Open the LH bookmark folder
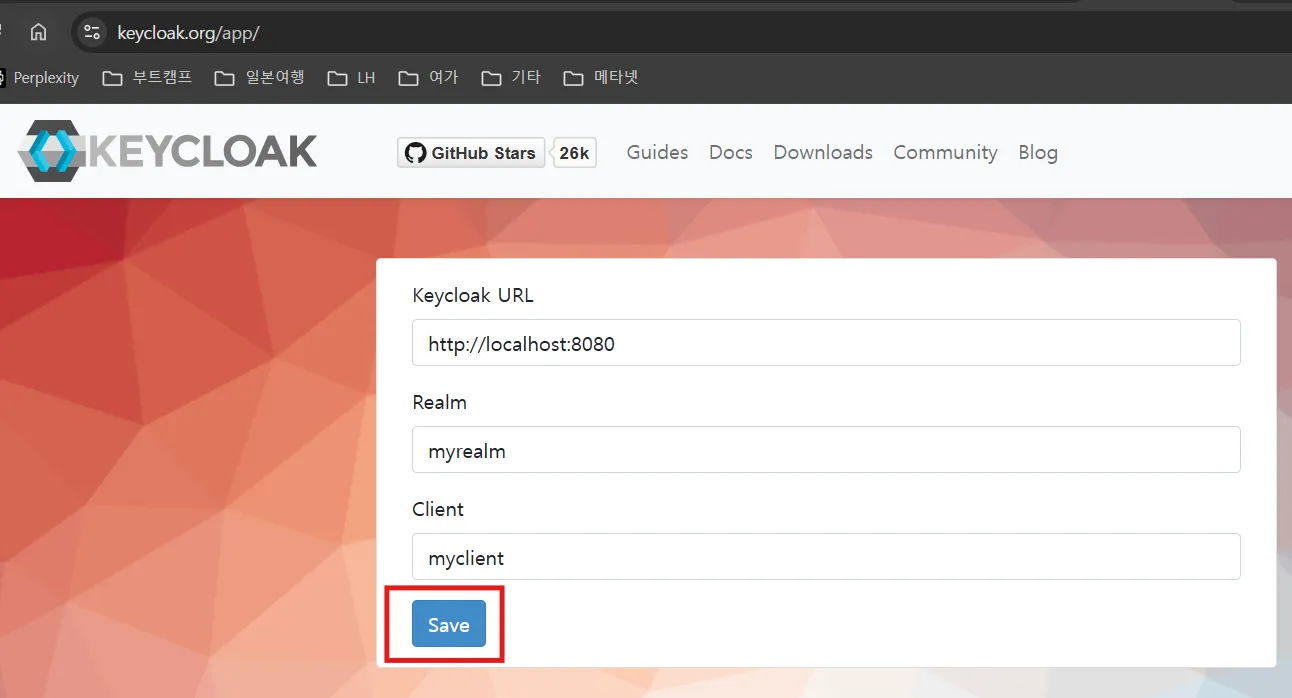 click(x=352, y=77)
